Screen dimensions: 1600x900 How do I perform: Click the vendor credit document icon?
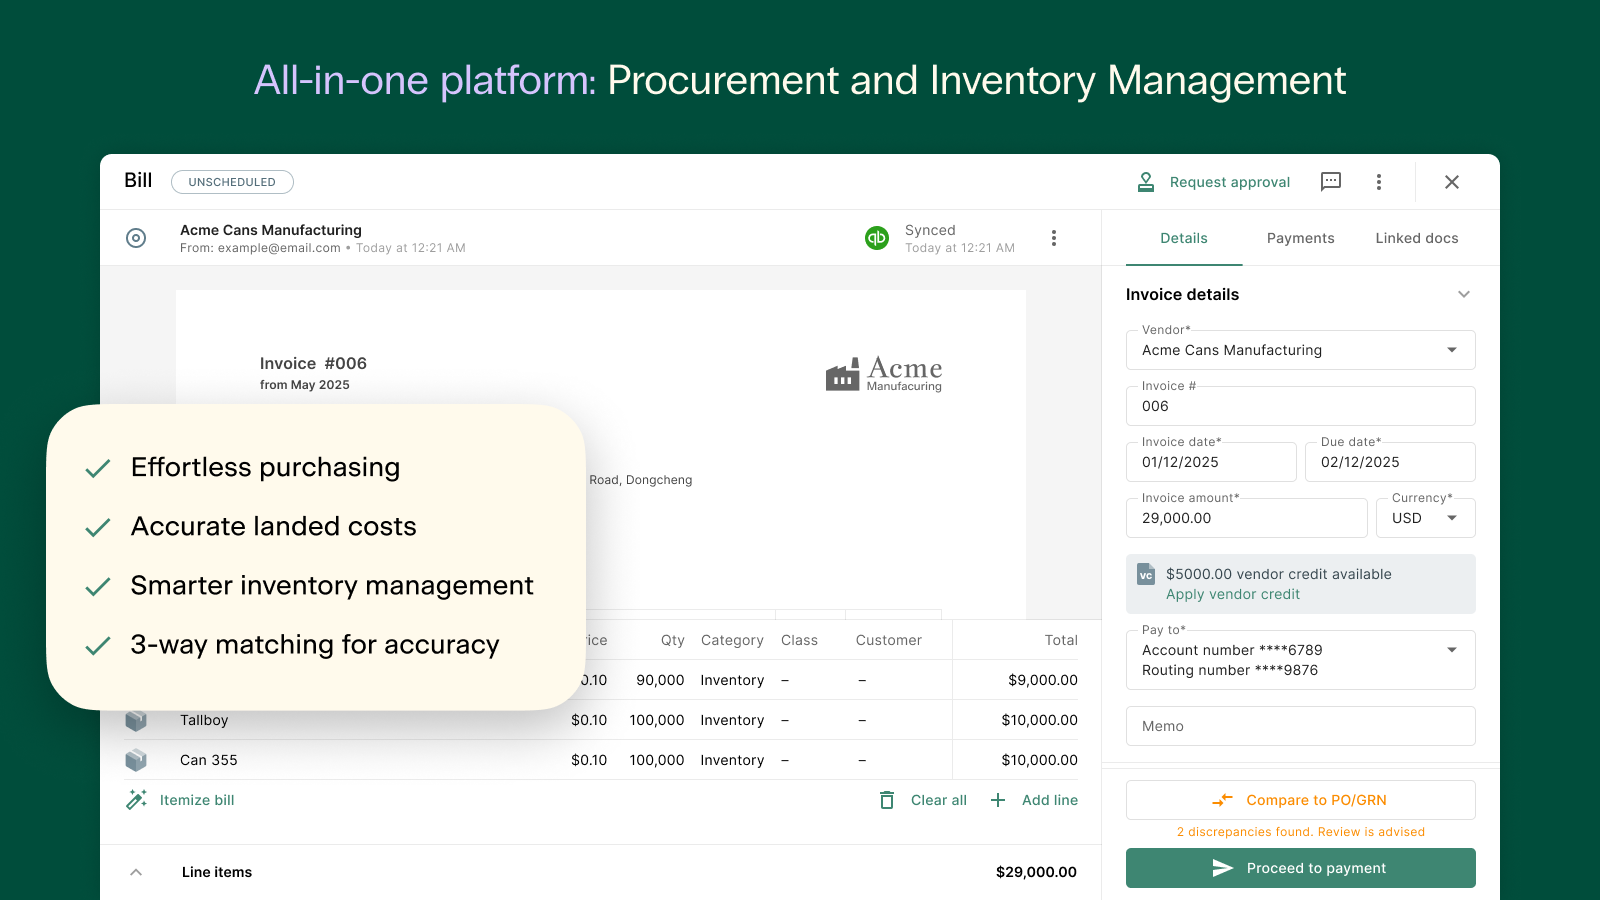tap(1146, 575)
